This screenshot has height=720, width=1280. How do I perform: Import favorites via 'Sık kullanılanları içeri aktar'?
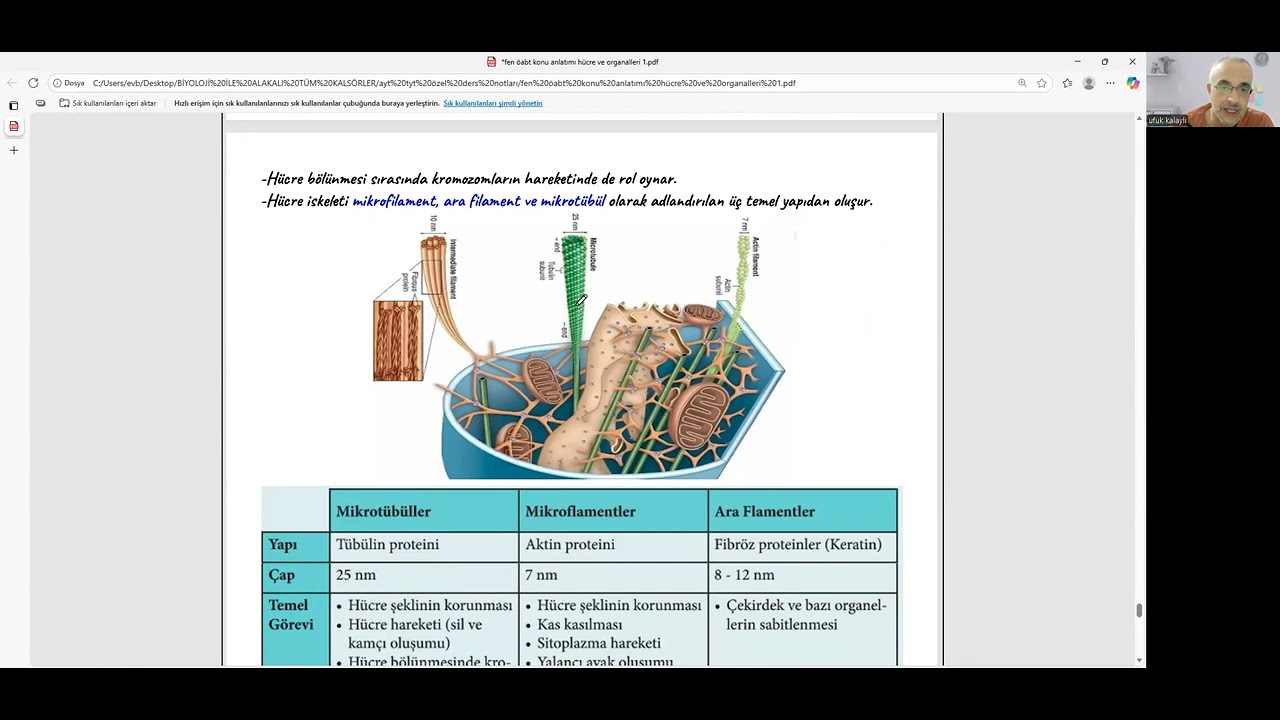tap(108, 103)
